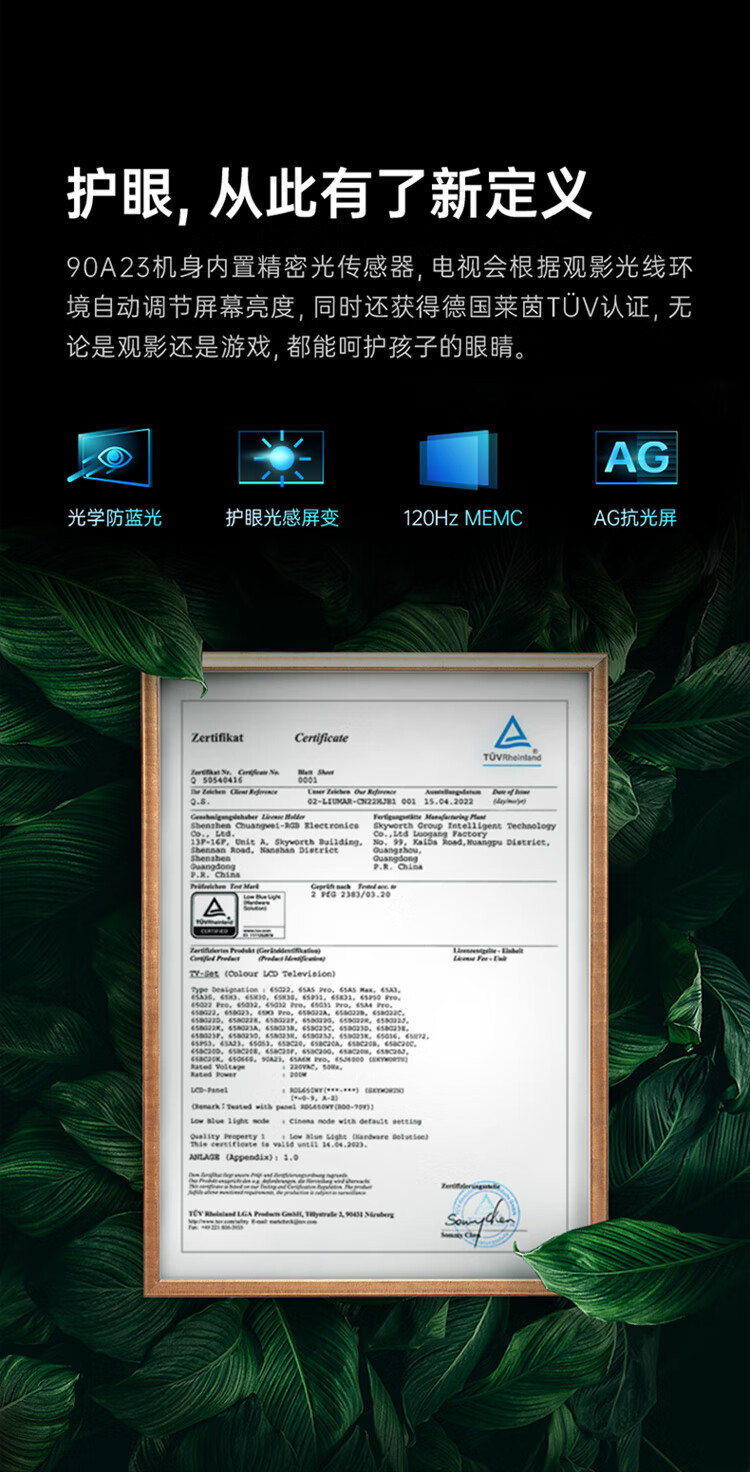Viewport: 750px width, 1472px height.
Task: Click the line 论是观影还是游戏
Action: point(296,348)
